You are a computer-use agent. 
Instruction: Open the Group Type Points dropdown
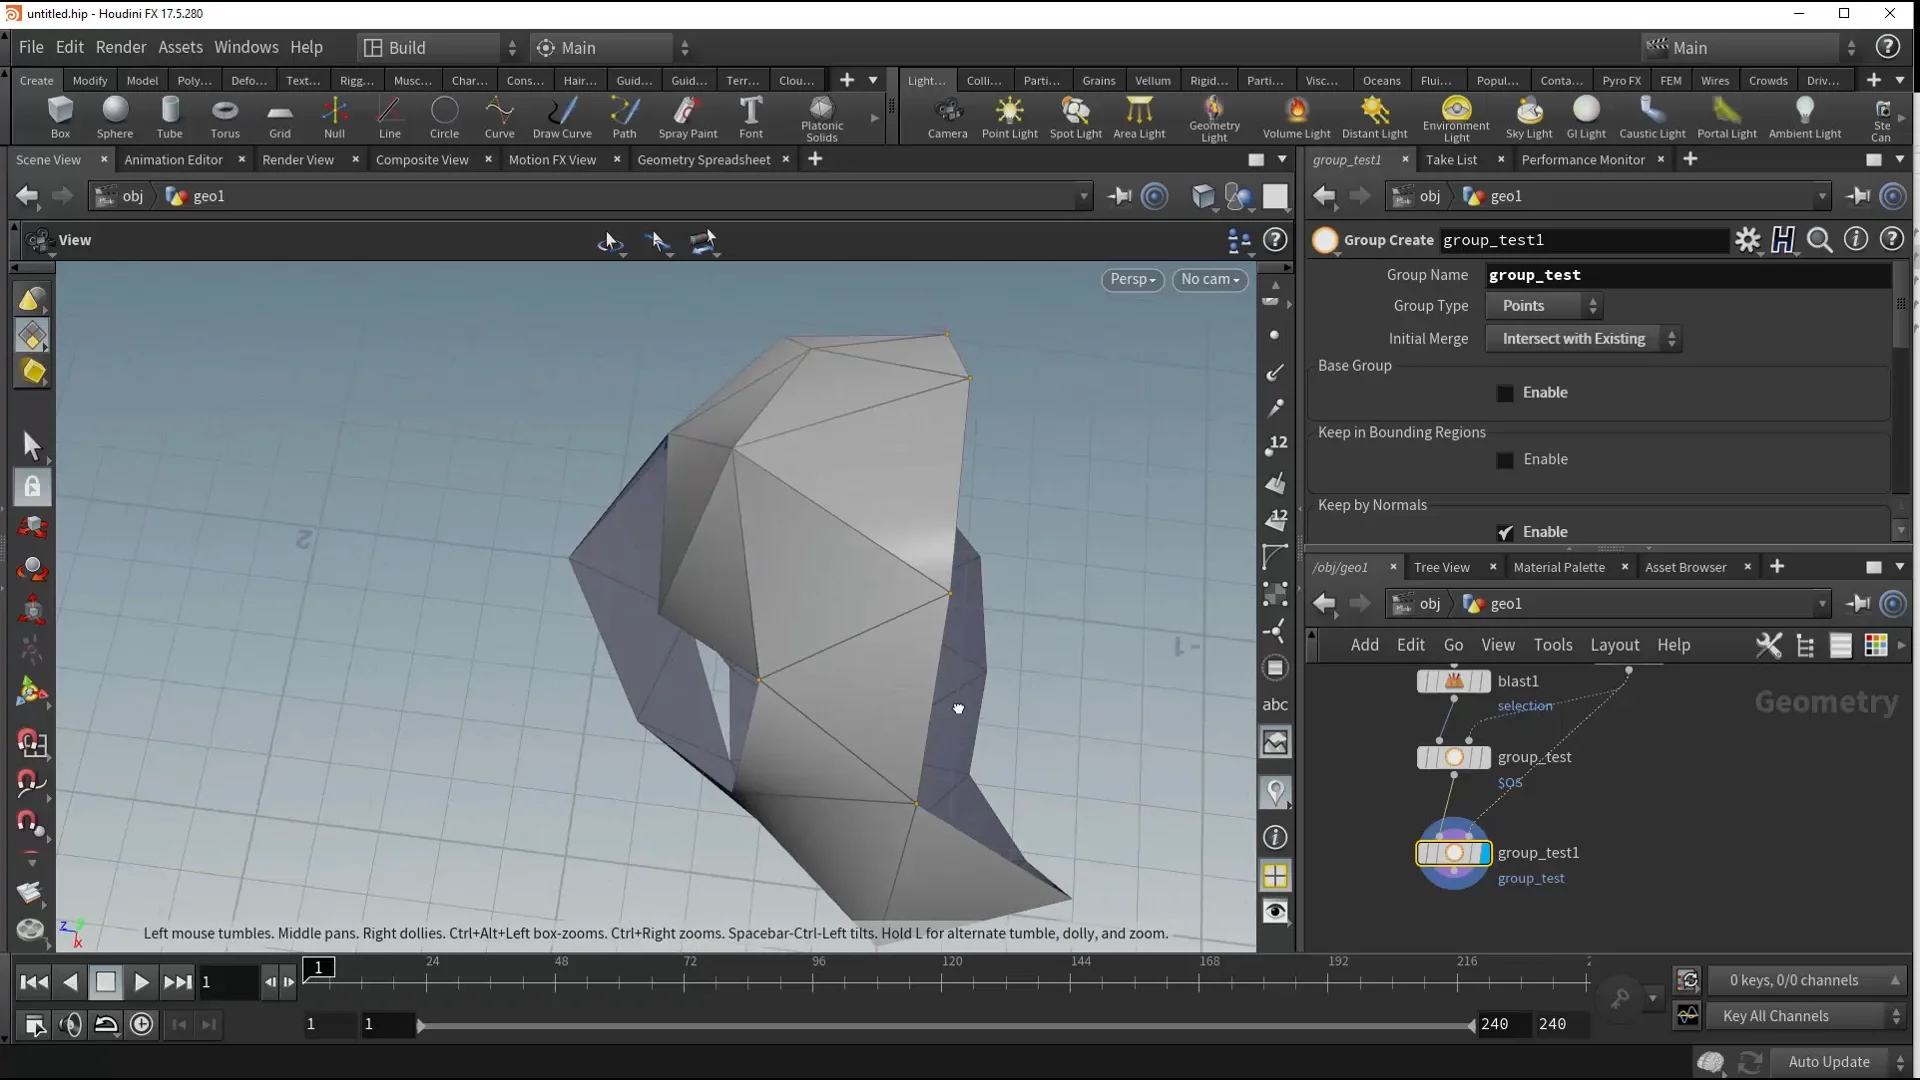[x=1544, y=306]
